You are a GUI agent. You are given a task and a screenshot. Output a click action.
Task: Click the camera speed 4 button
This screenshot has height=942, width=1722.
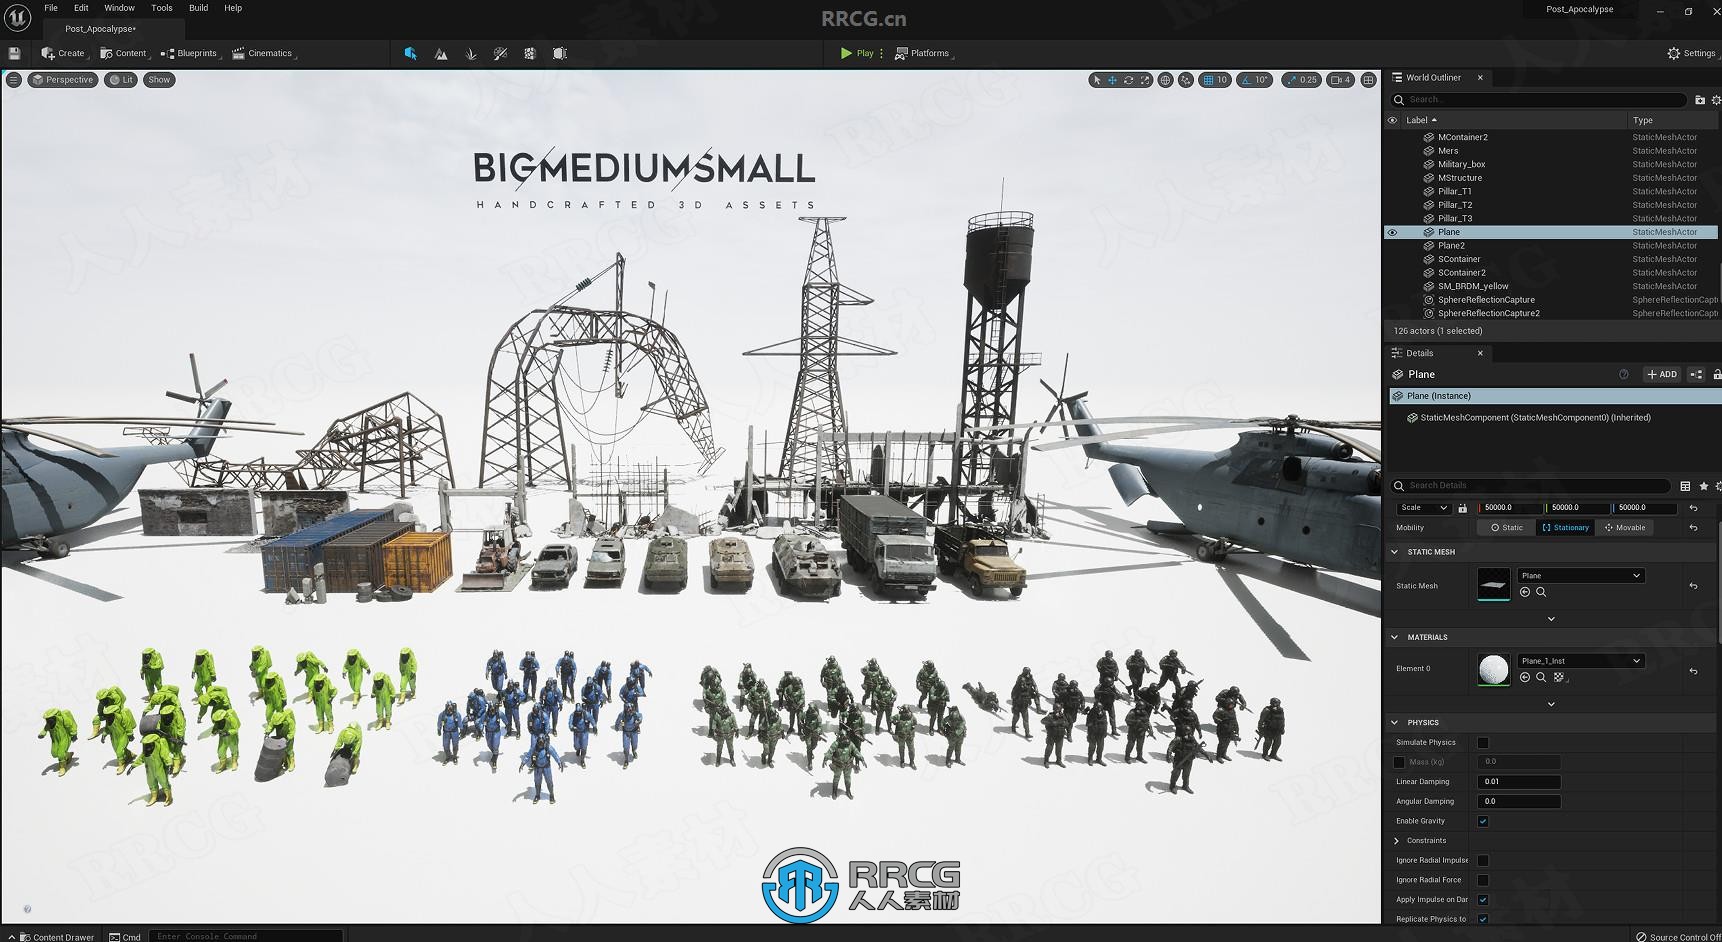tap(1341, 80)
